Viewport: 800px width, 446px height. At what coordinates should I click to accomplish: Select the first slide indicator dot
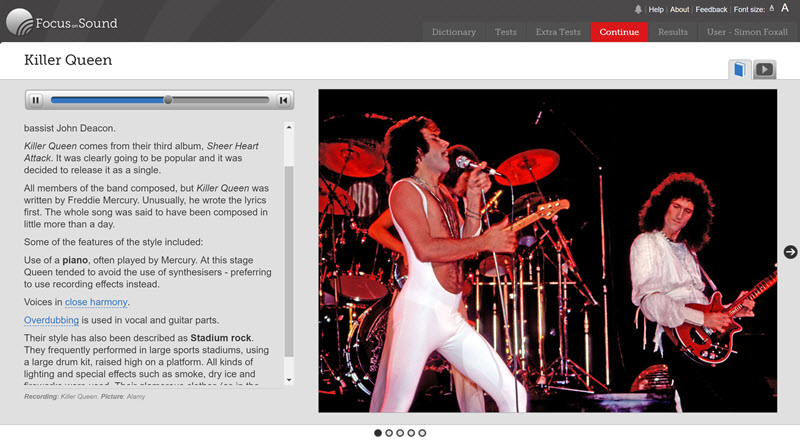(x=378, y=433)
